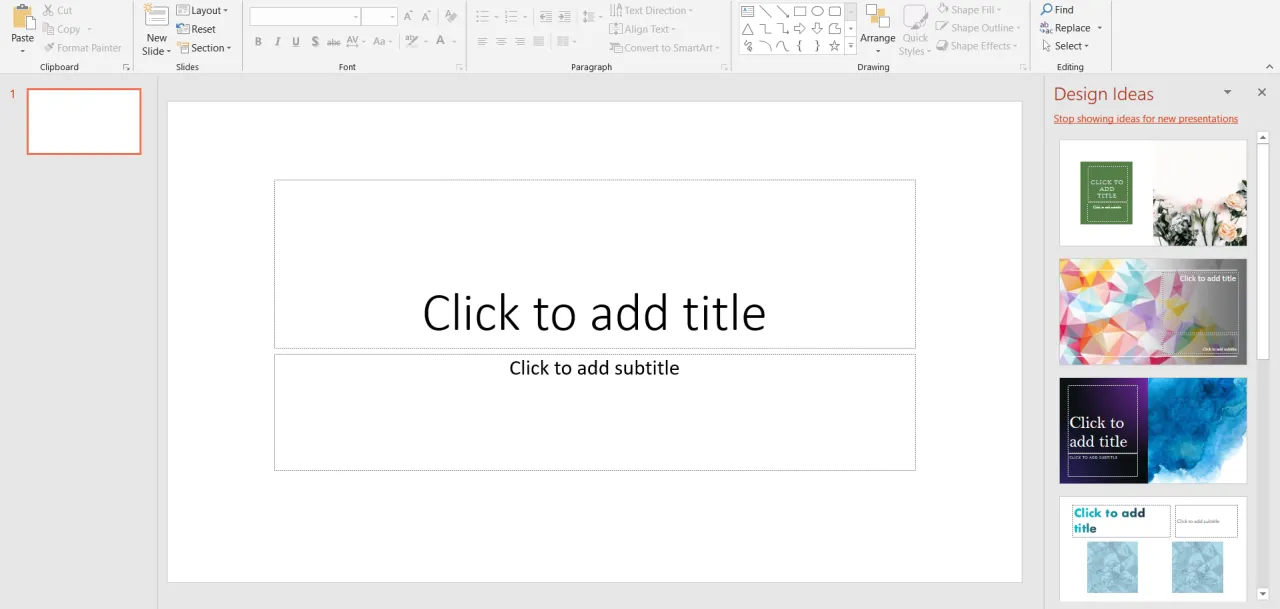Screen dimensions: 1280x609
Task: Toggle bulleted list formatting
Action: (x=481, y=16)
